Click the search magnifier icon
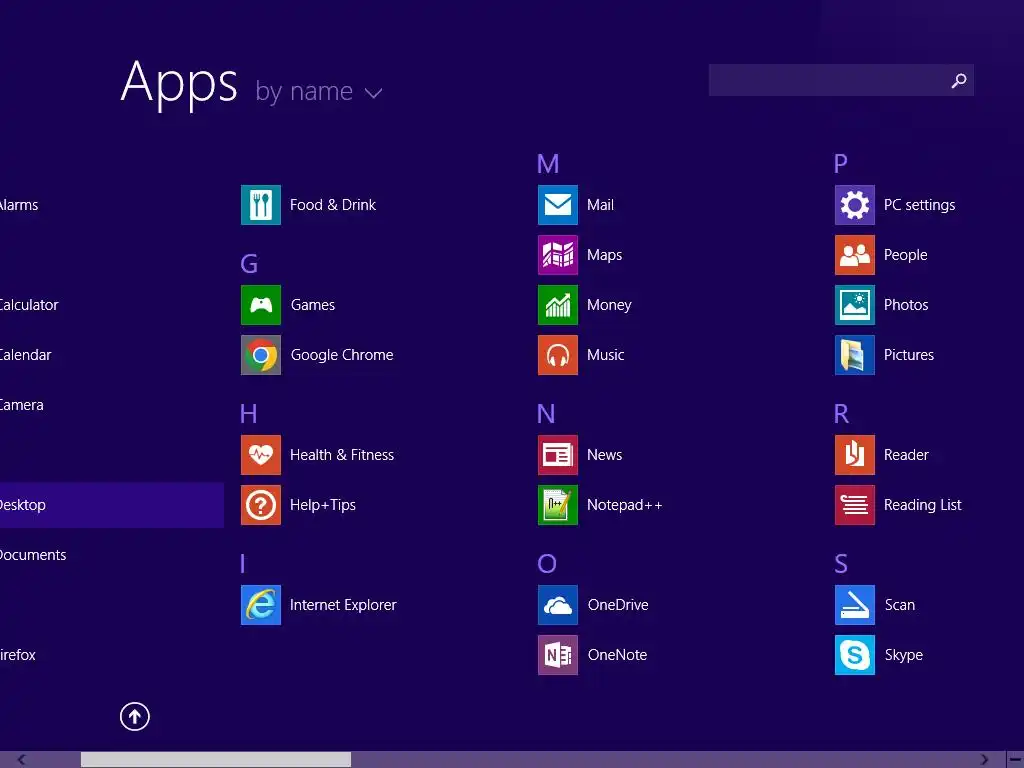1024x768 pixels. [x=959, y=80]
